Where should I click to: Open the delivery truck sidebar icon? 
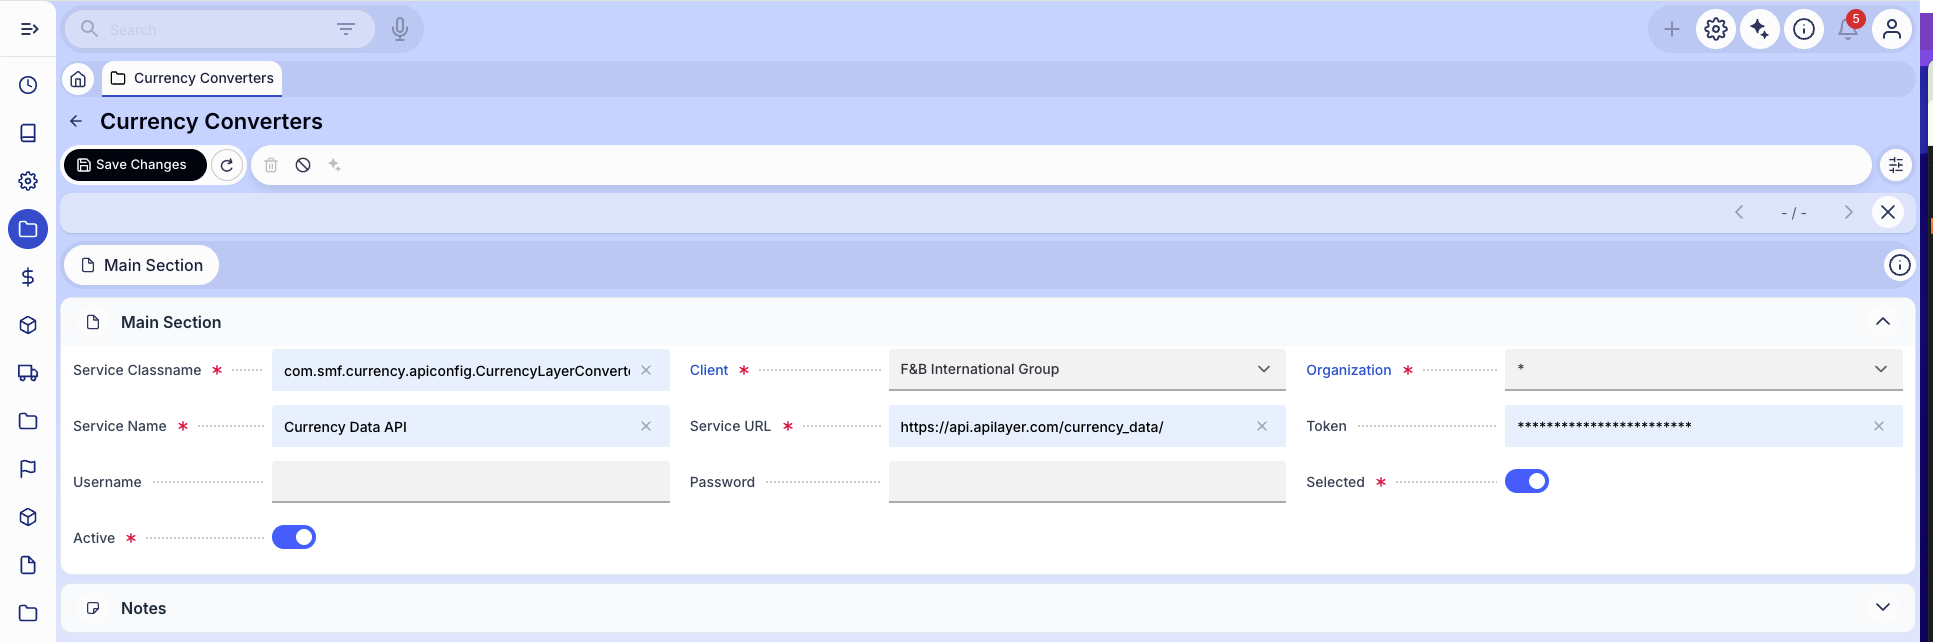coord(28,373)
